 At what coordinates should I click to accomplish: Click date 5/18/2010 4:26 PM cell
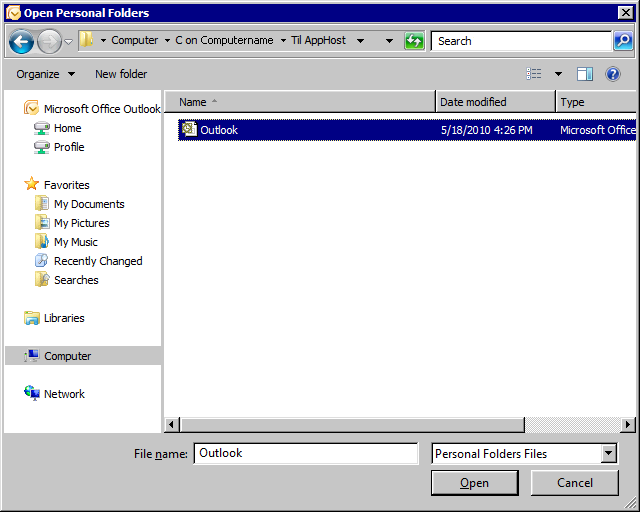click(487, 130)
